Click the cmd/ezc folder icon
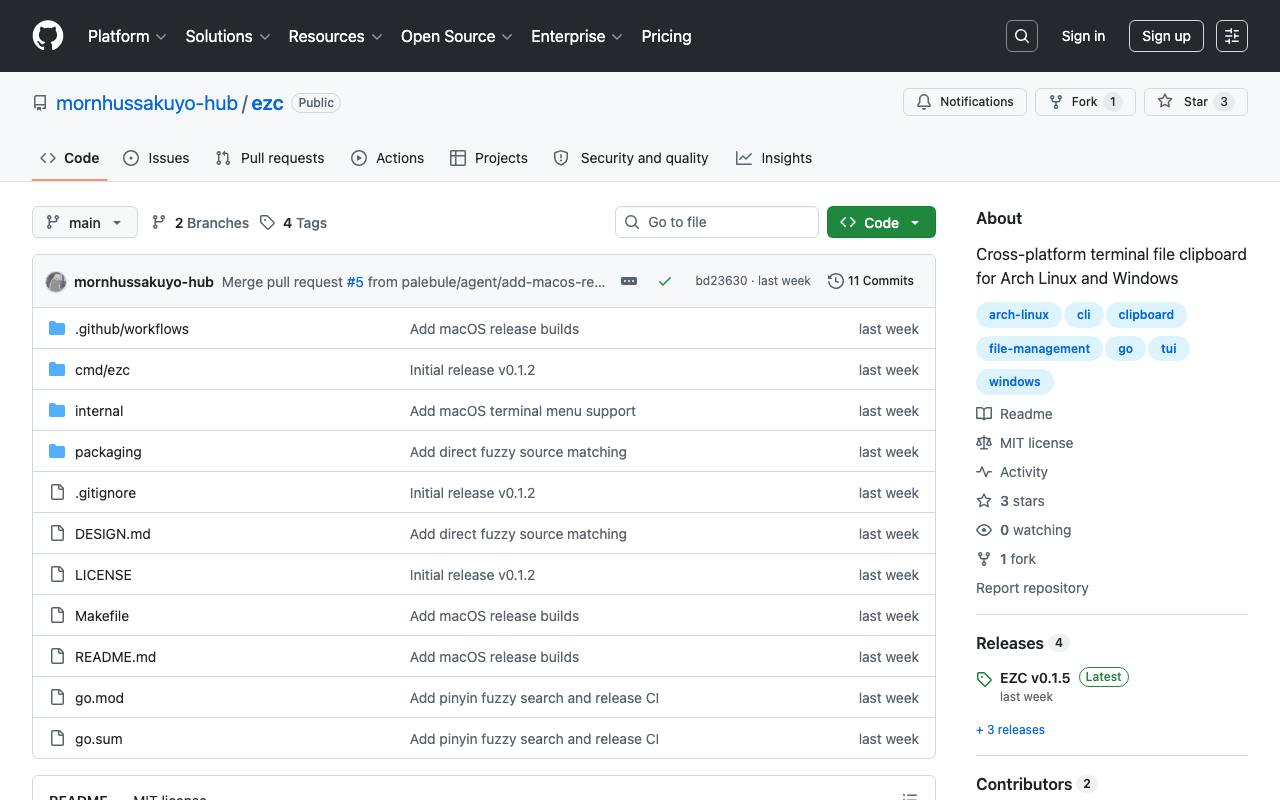Screen dimensions: 1280x800 [x=57, y=370]
